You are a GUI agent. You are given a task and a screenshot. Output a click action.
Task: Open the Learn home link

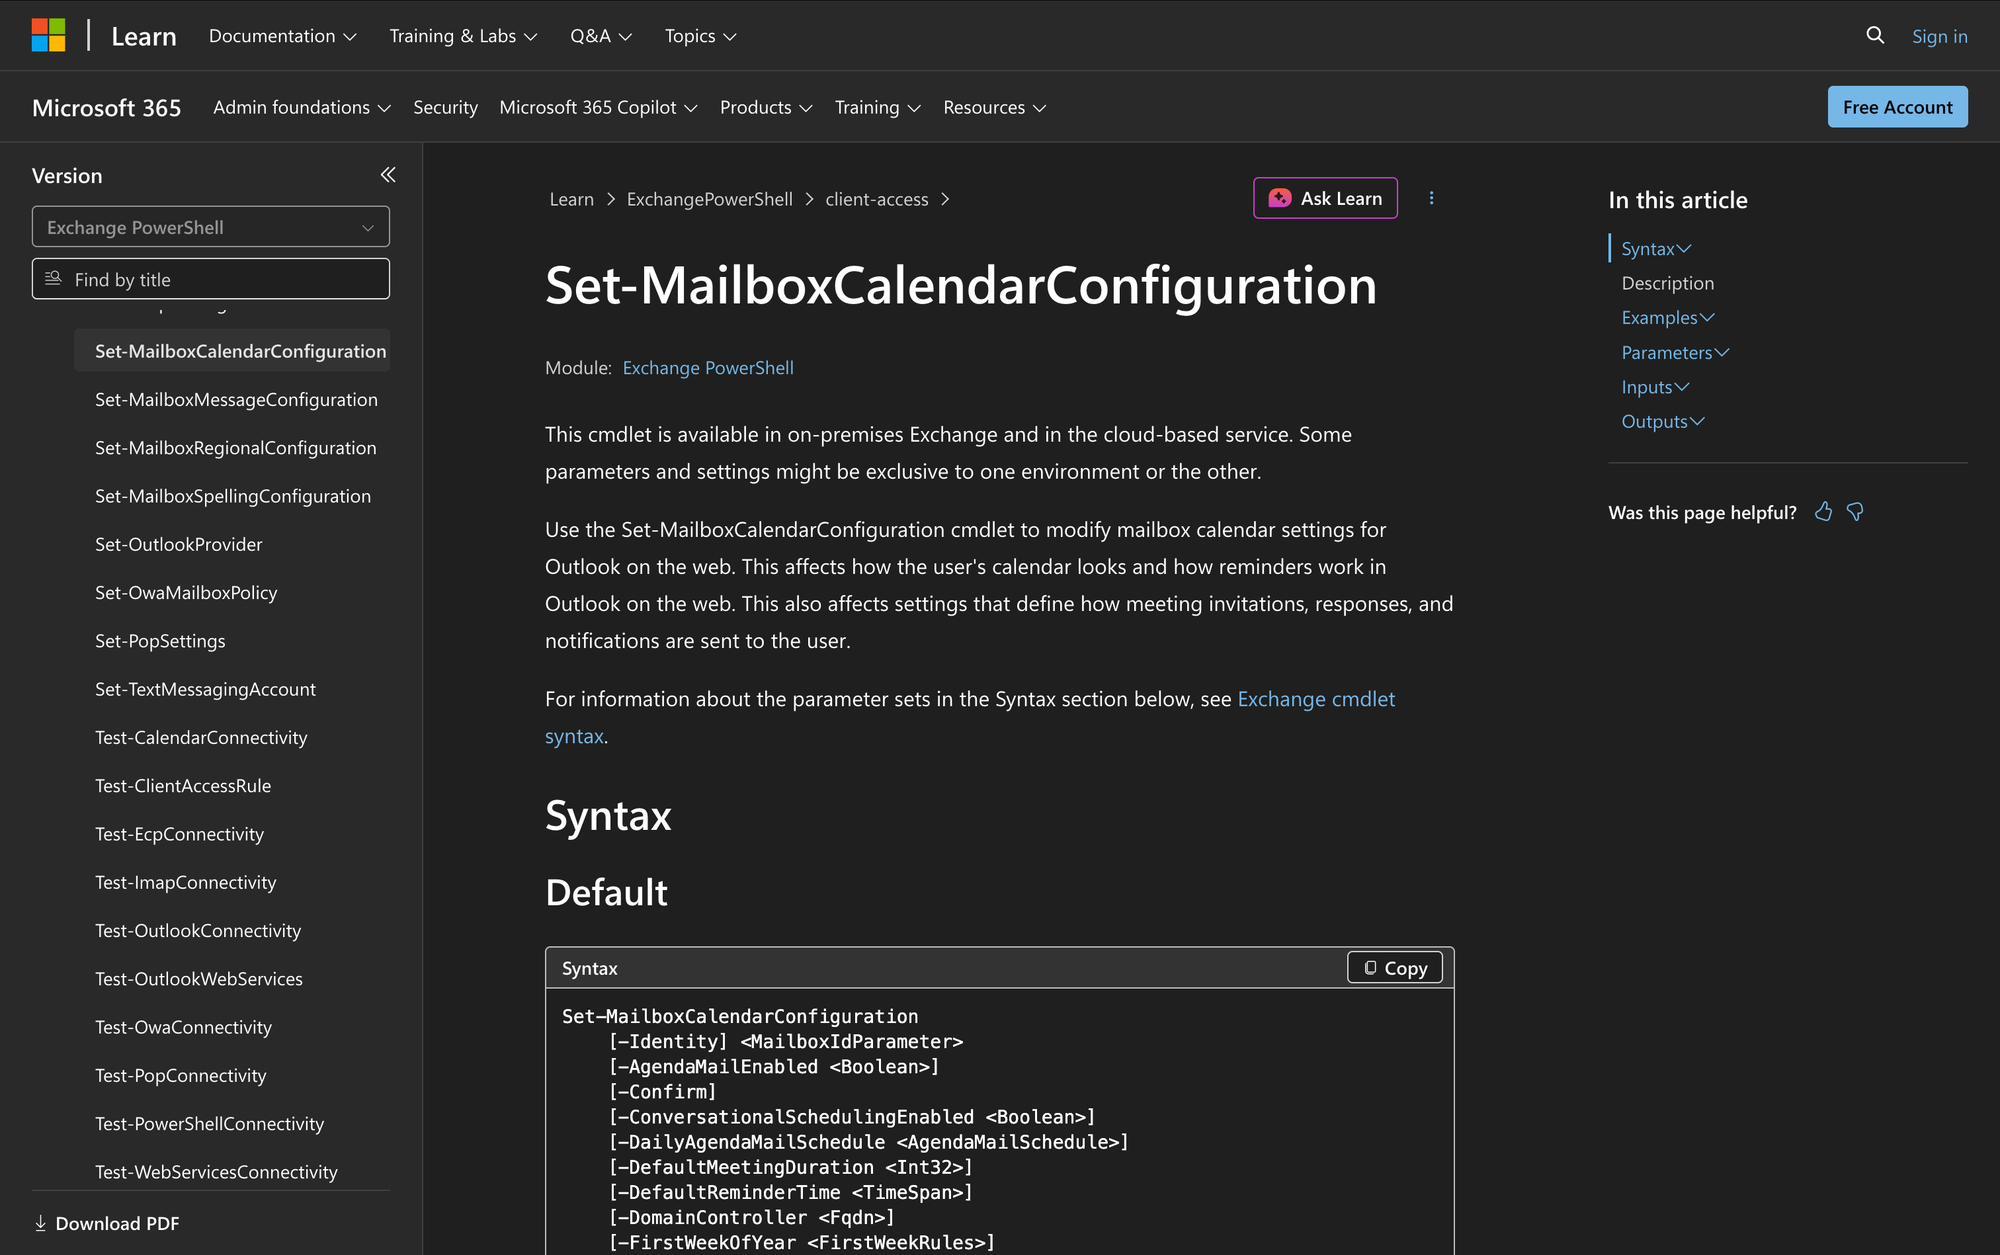tap(144, 36)
